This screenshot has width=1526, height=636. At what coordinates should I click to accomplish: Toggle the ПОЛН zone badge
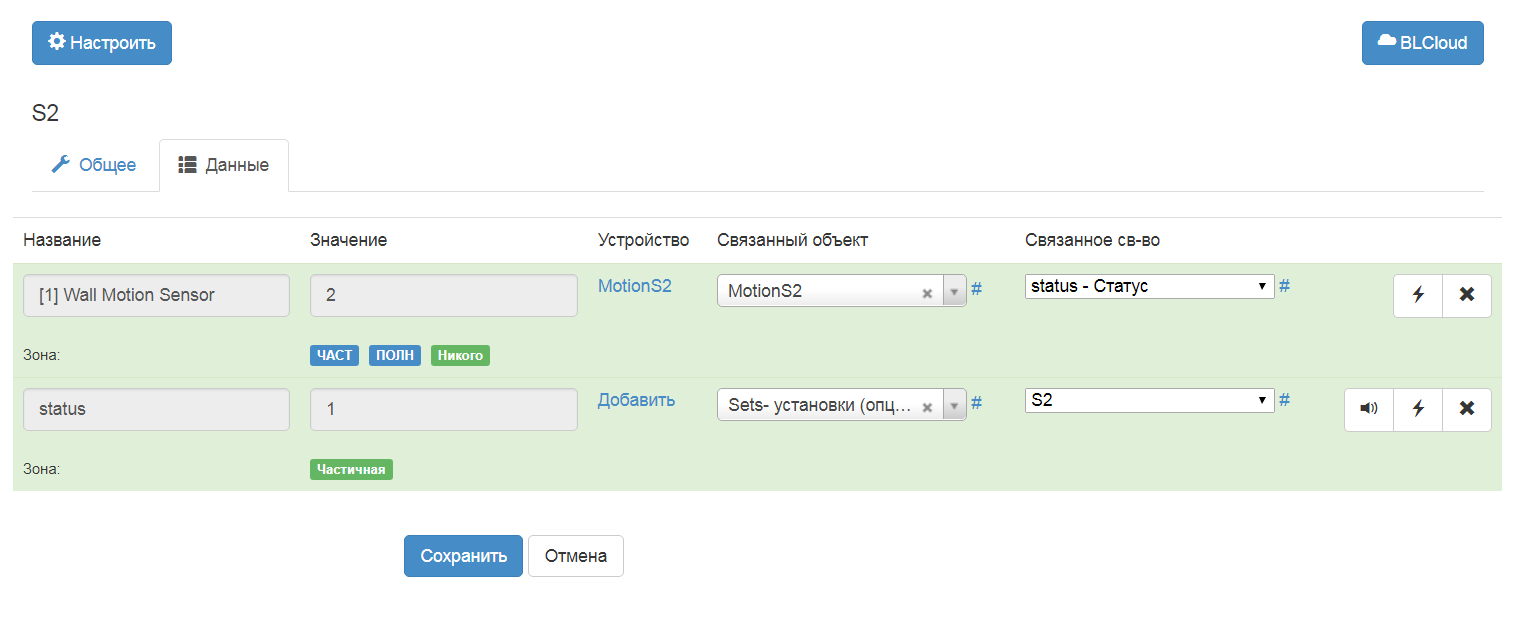click(x=397, y=355)
